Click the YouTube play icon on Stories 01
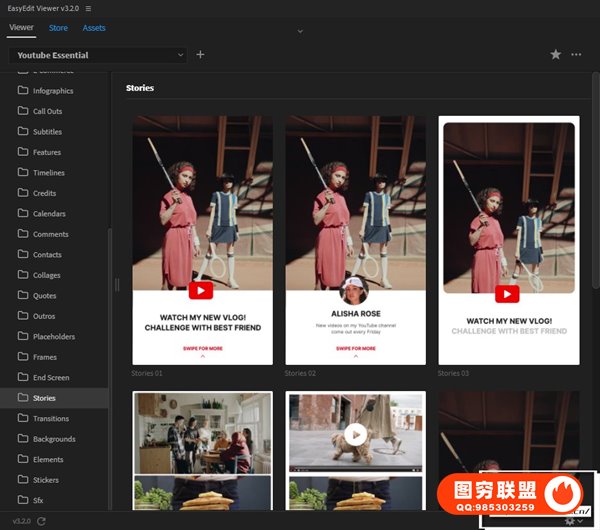 coord(201,292)
